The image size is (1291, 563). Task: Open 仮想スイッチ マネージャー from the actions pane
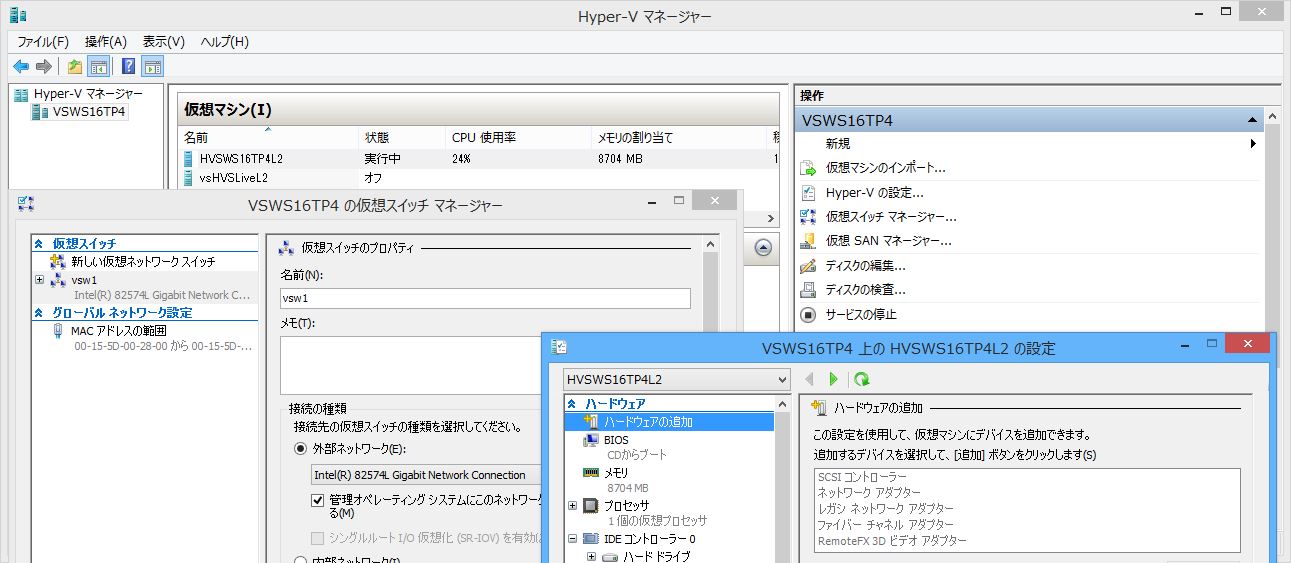tap(890, 216)
